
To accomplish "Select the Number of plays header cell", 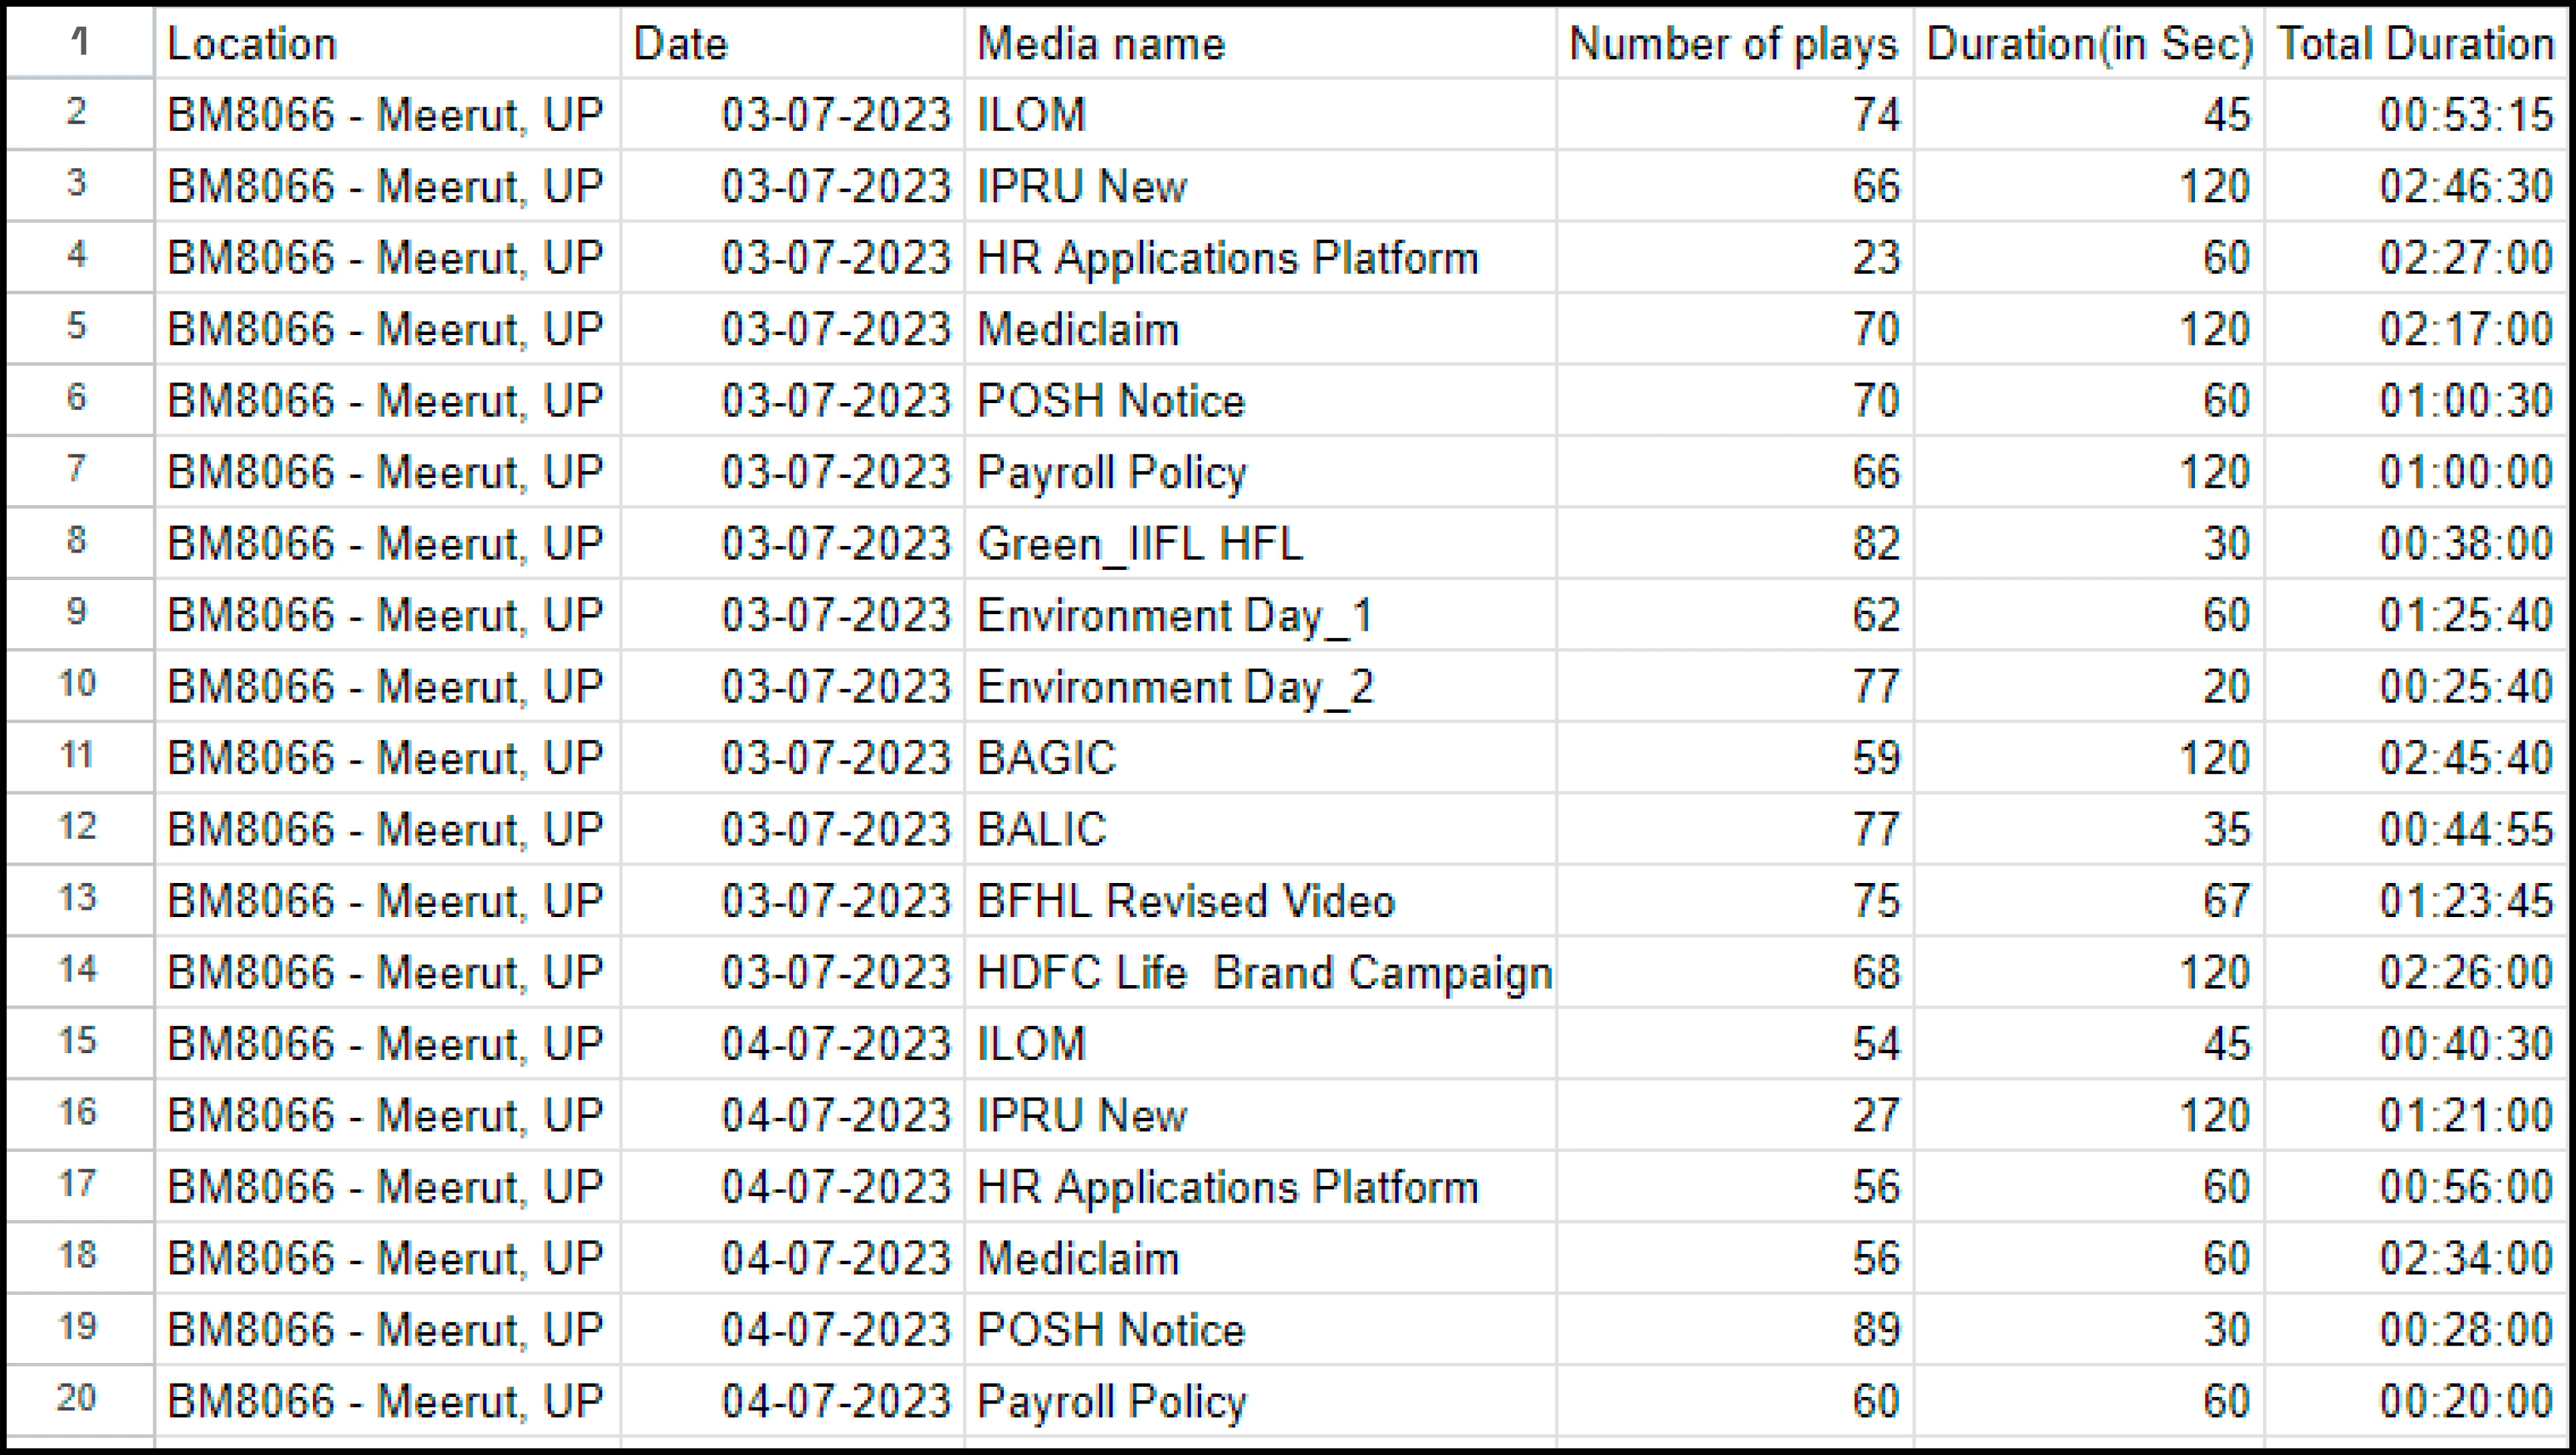I will [1735, 43].
